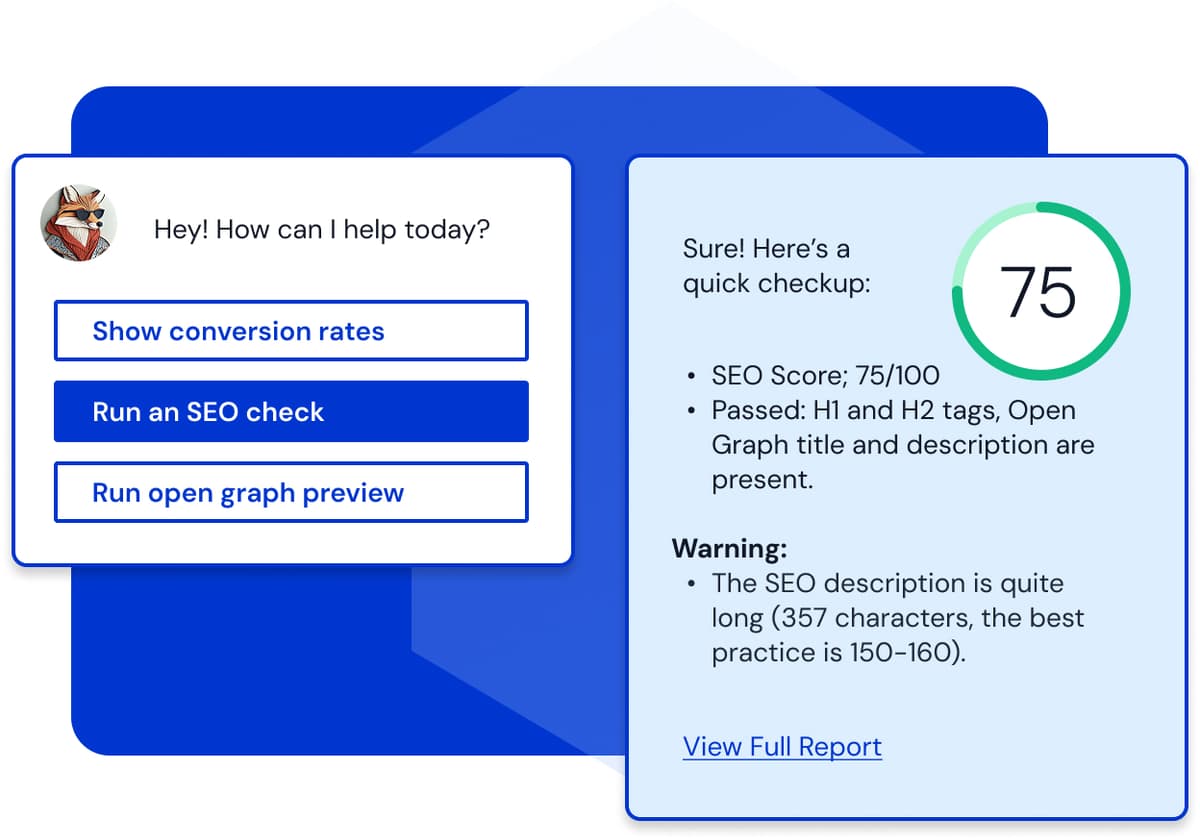Click the '357 characters' text in the warning
Viewport: 1200px width, 840px height.
[x=870, y=618]
